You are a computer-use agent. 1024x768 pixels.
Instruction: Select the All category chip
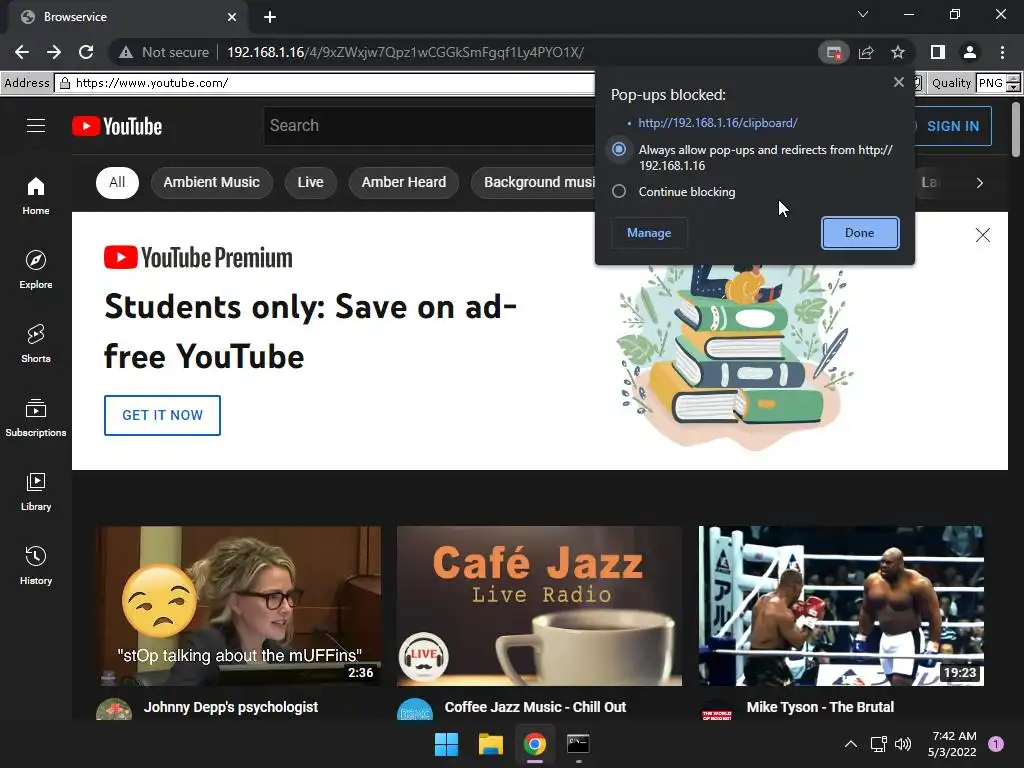[117, 182]
